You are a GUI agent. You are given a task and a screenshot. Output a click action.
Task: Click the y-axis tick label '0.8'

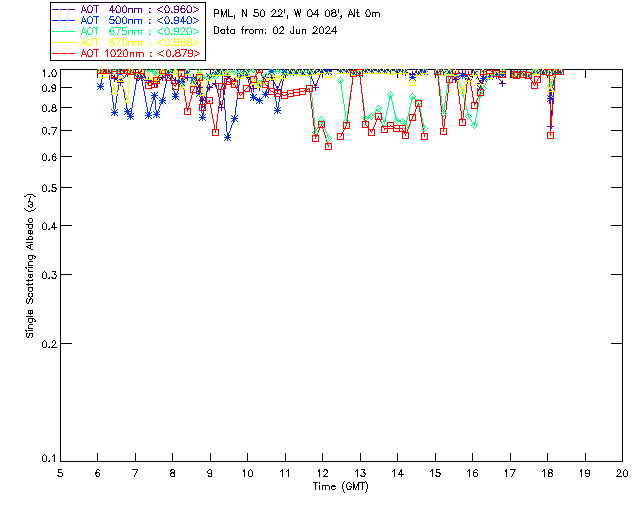click(49, 108)
